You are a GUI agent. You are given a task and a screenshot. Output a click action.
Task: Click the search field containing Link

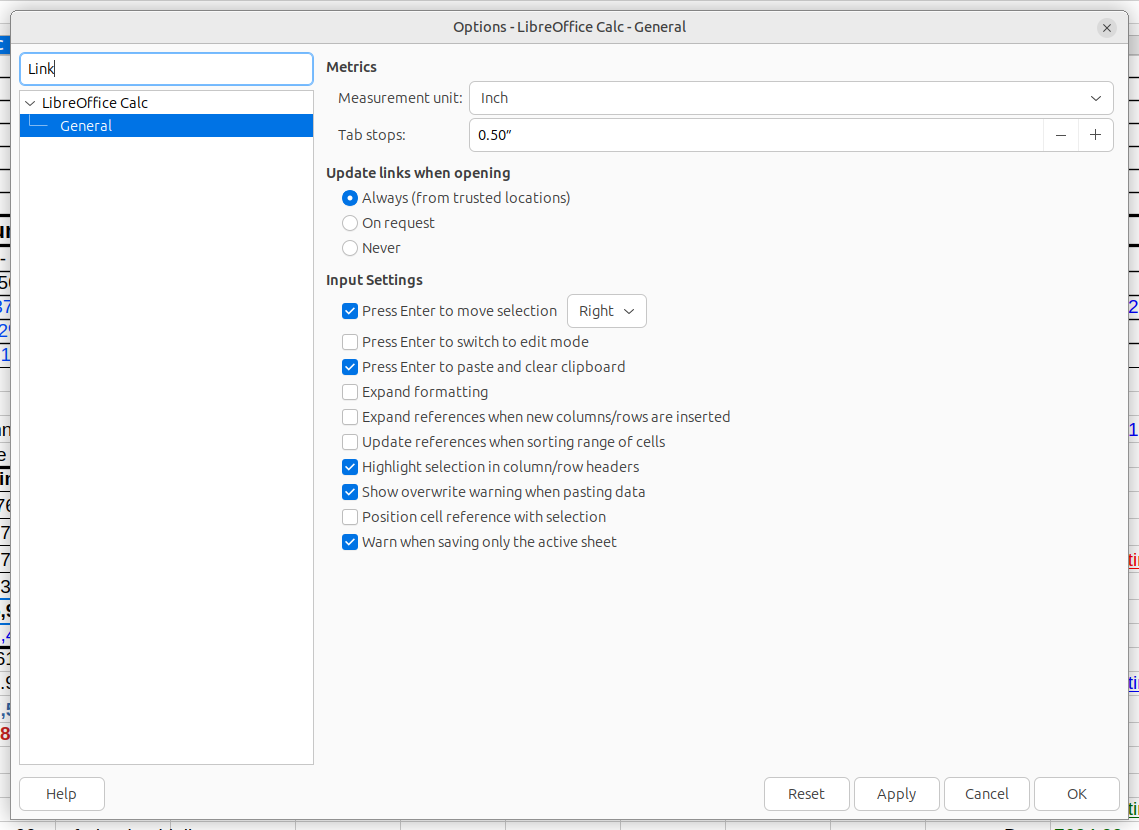coord(166,69)
